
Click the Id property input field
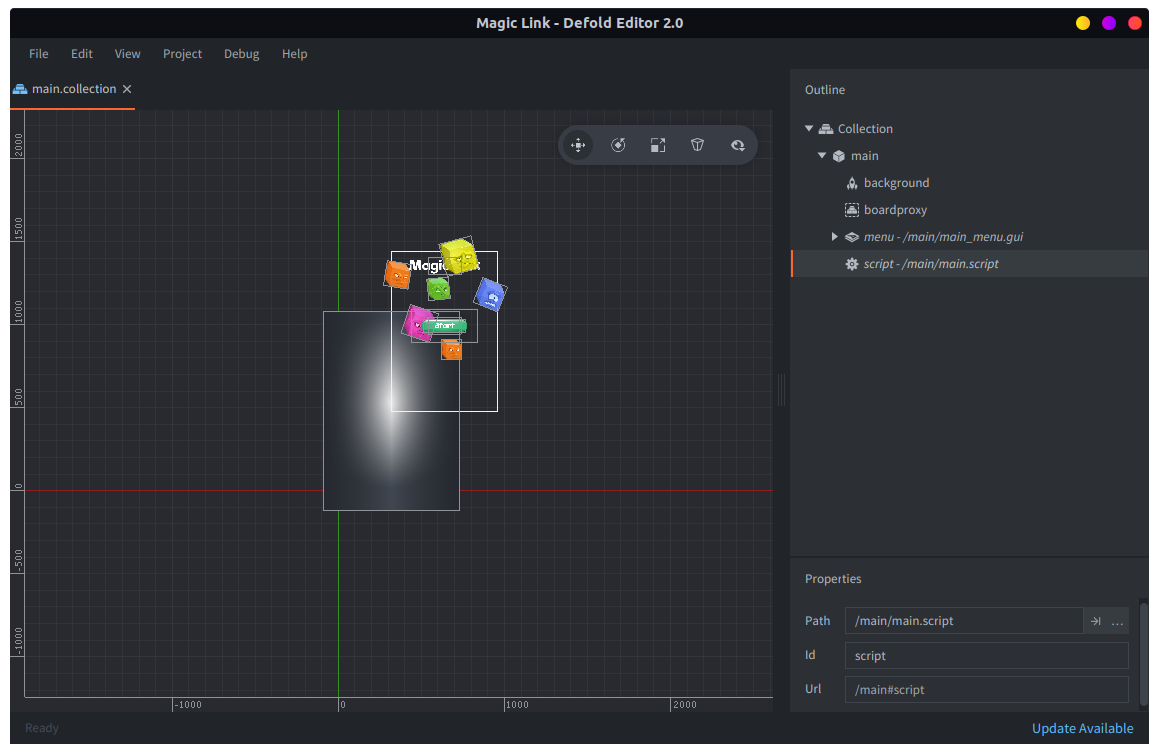[986, 656]
